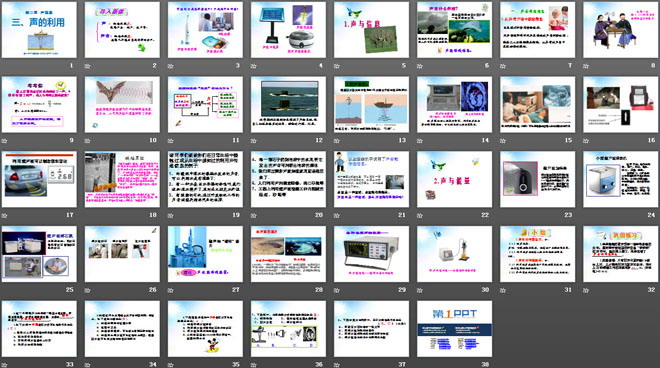Select slide 32 thumbnail 巩固练习

tap(621, 254)
